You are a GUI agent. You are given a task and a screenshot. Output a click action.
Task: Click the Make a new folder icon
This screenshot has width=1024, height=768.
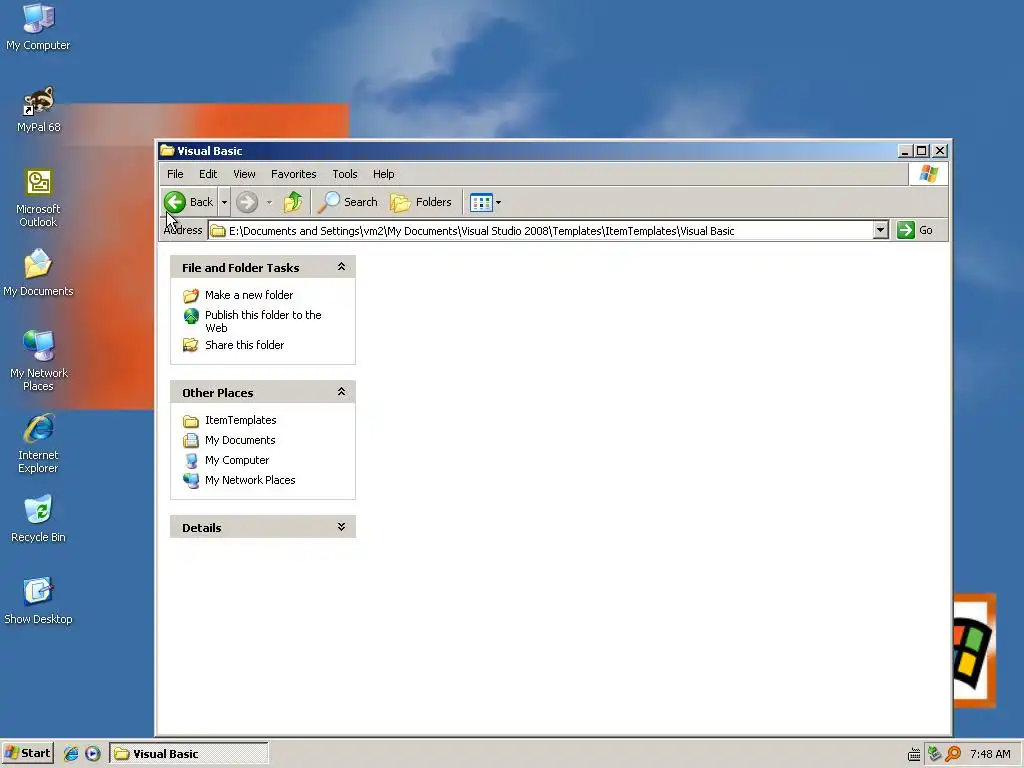click(191, 296)
